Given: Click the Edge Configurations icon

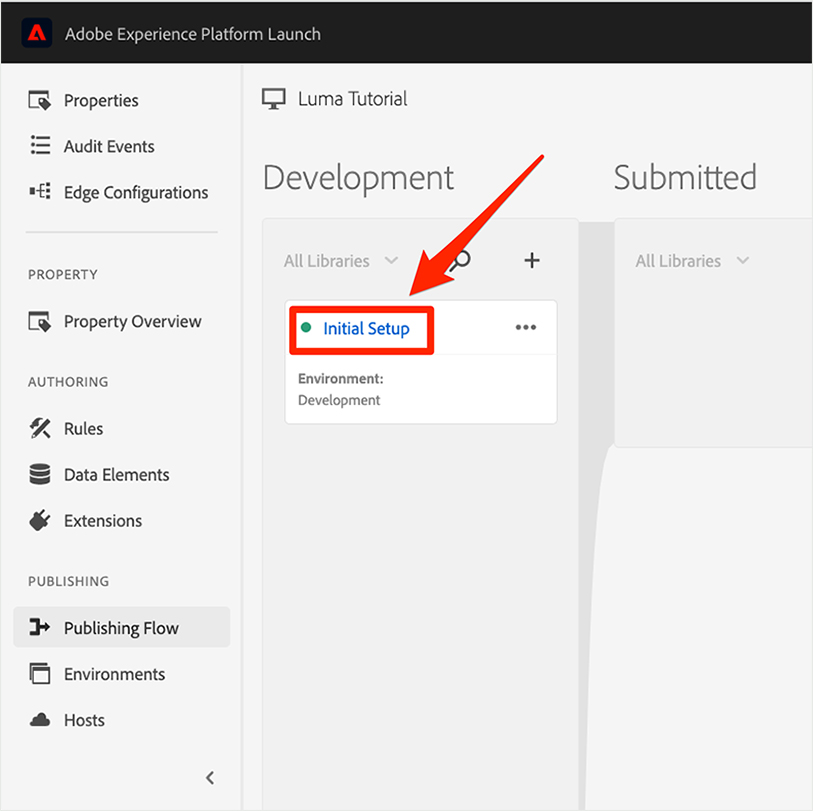Looking at the screenshot, I should pyautogui.click(x=40, y=191).
